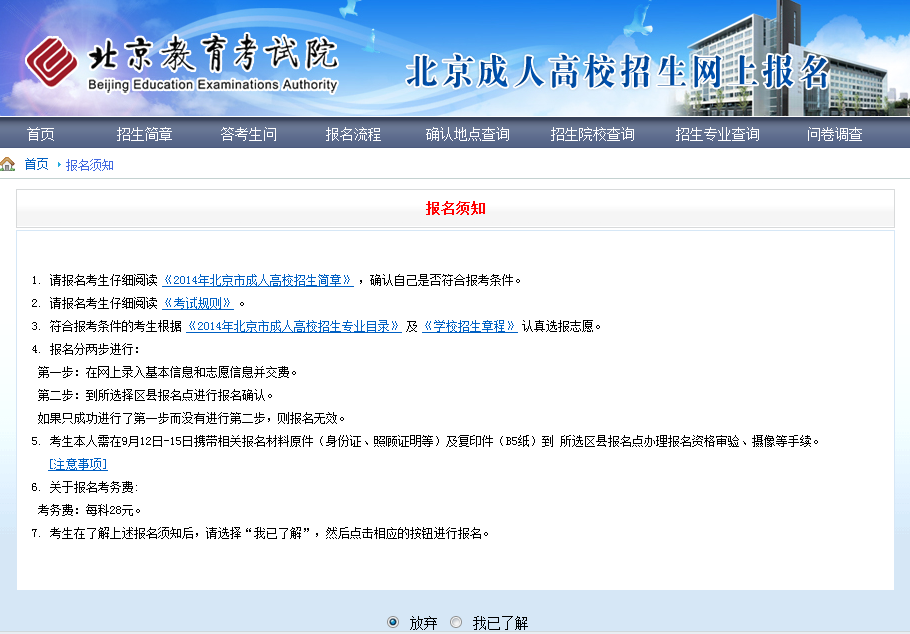Click the item 7 text about 我已了解

click(261, 533)
